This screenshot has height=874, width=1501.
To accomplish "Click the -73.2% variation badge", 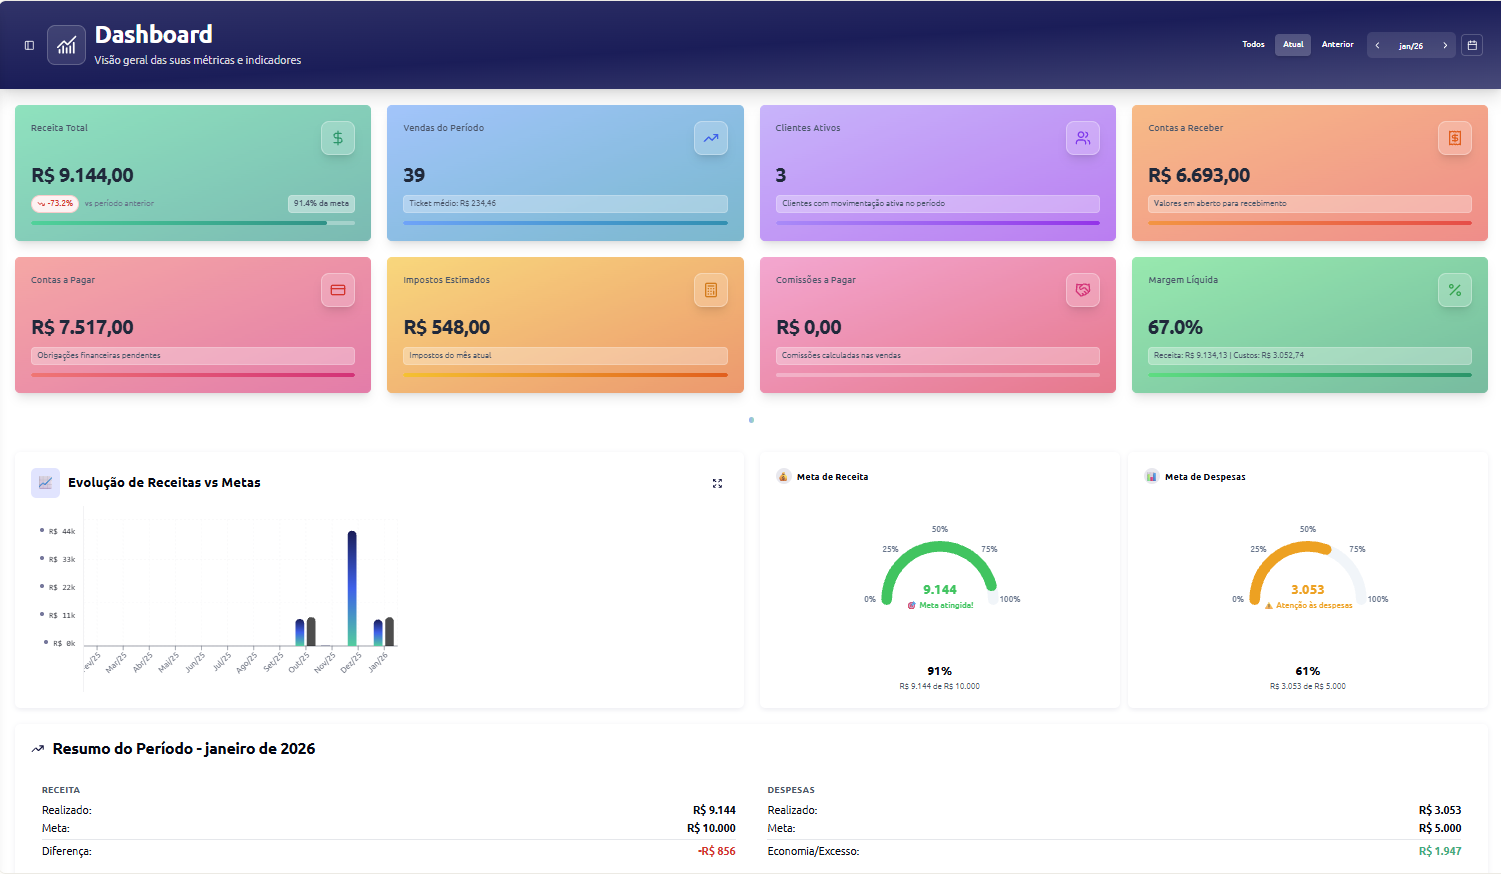I will [x=55, y=203].
